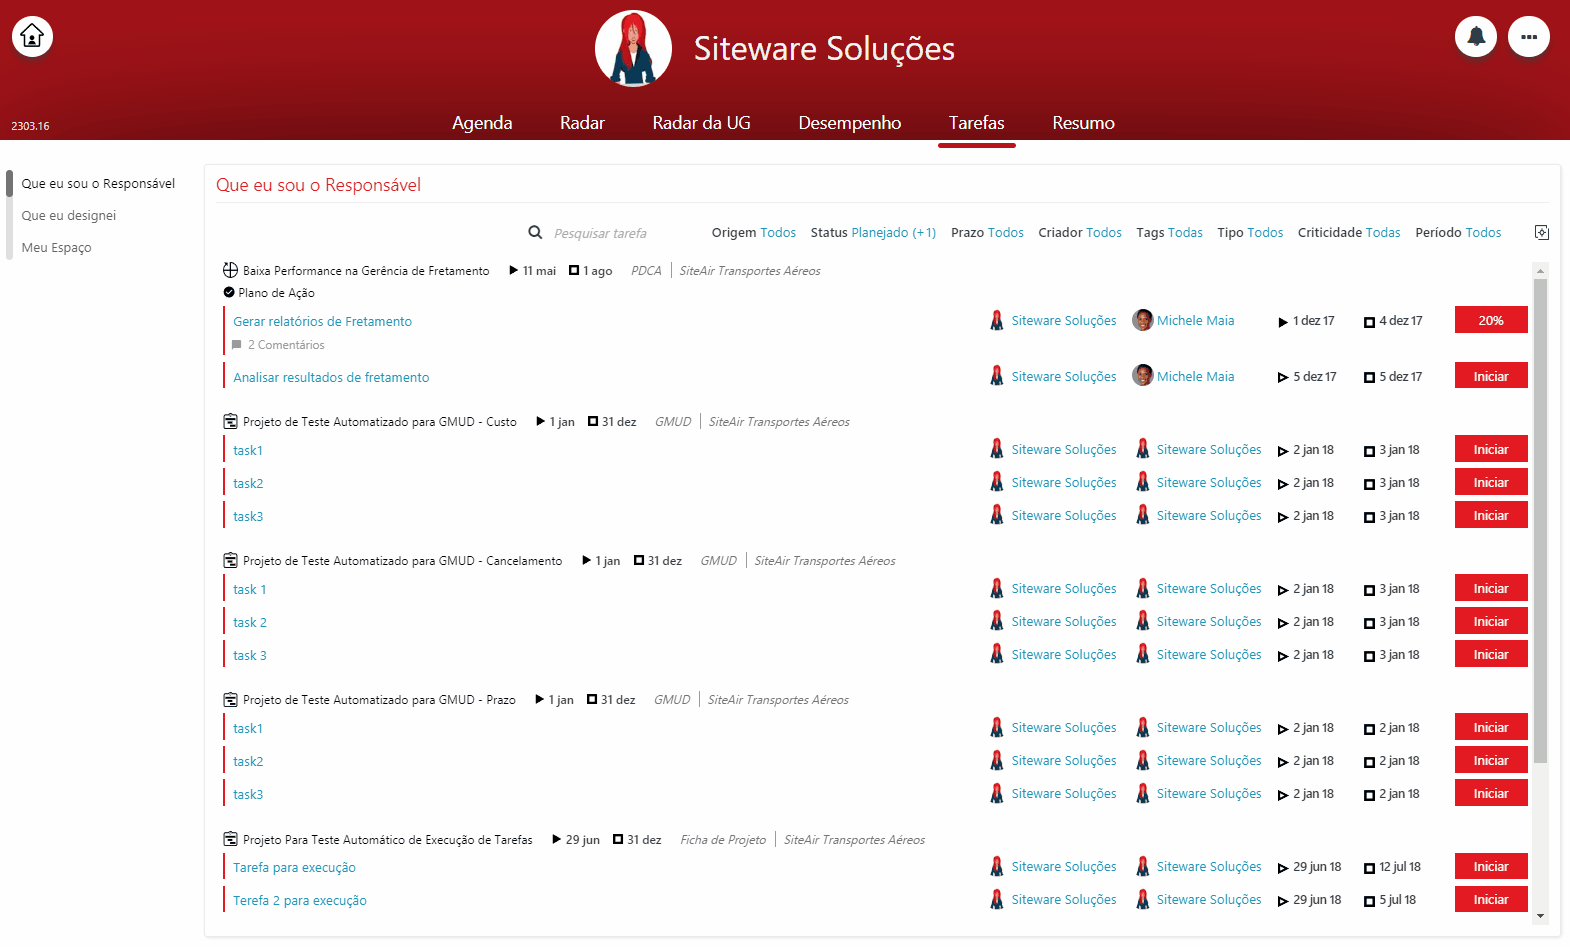Click Siteware Soluções link in Analisar resultados row
The image size is (1570, 947).
click(x=1064, y=377)
